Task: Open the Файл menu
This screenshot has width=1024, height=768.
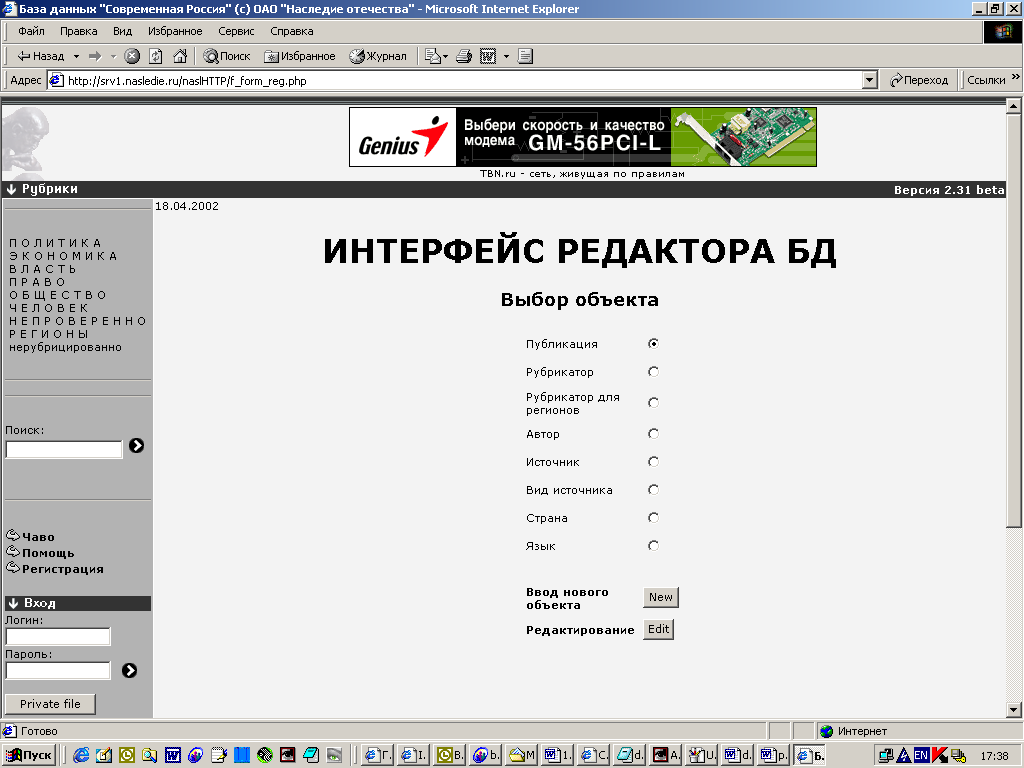Action: coord(31,31)
